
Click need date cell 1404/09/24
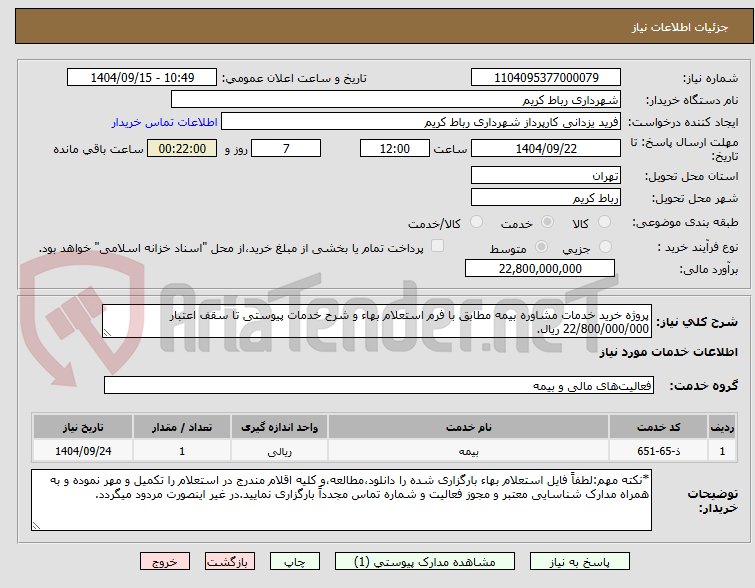tap(83, 451)
